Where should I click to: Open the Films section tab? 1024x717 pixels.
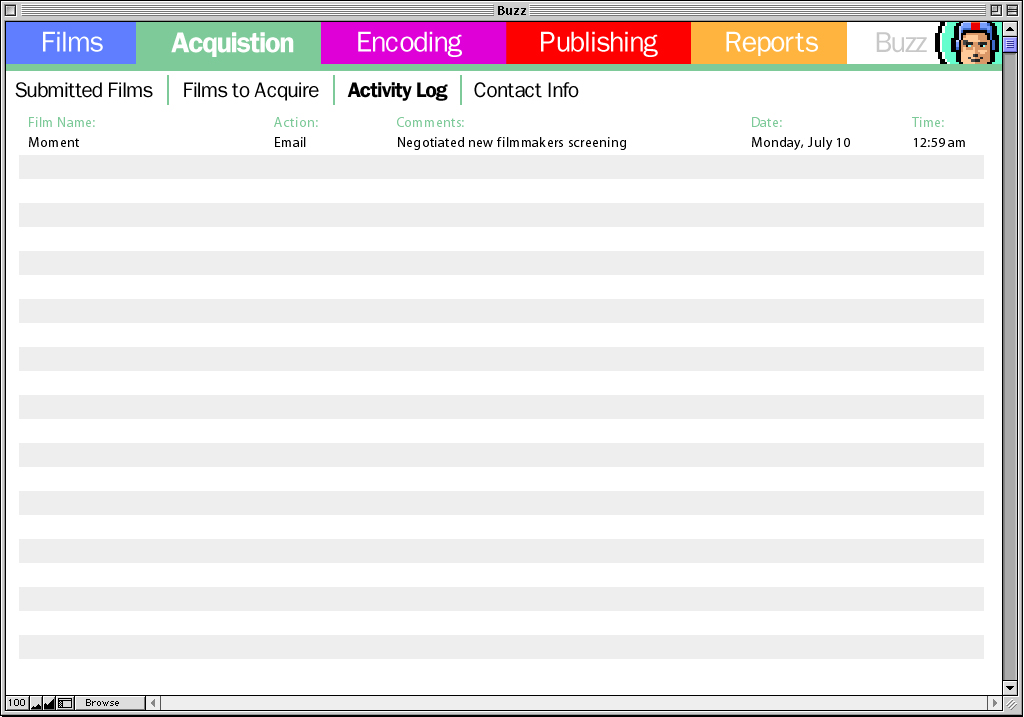point(71,43)
